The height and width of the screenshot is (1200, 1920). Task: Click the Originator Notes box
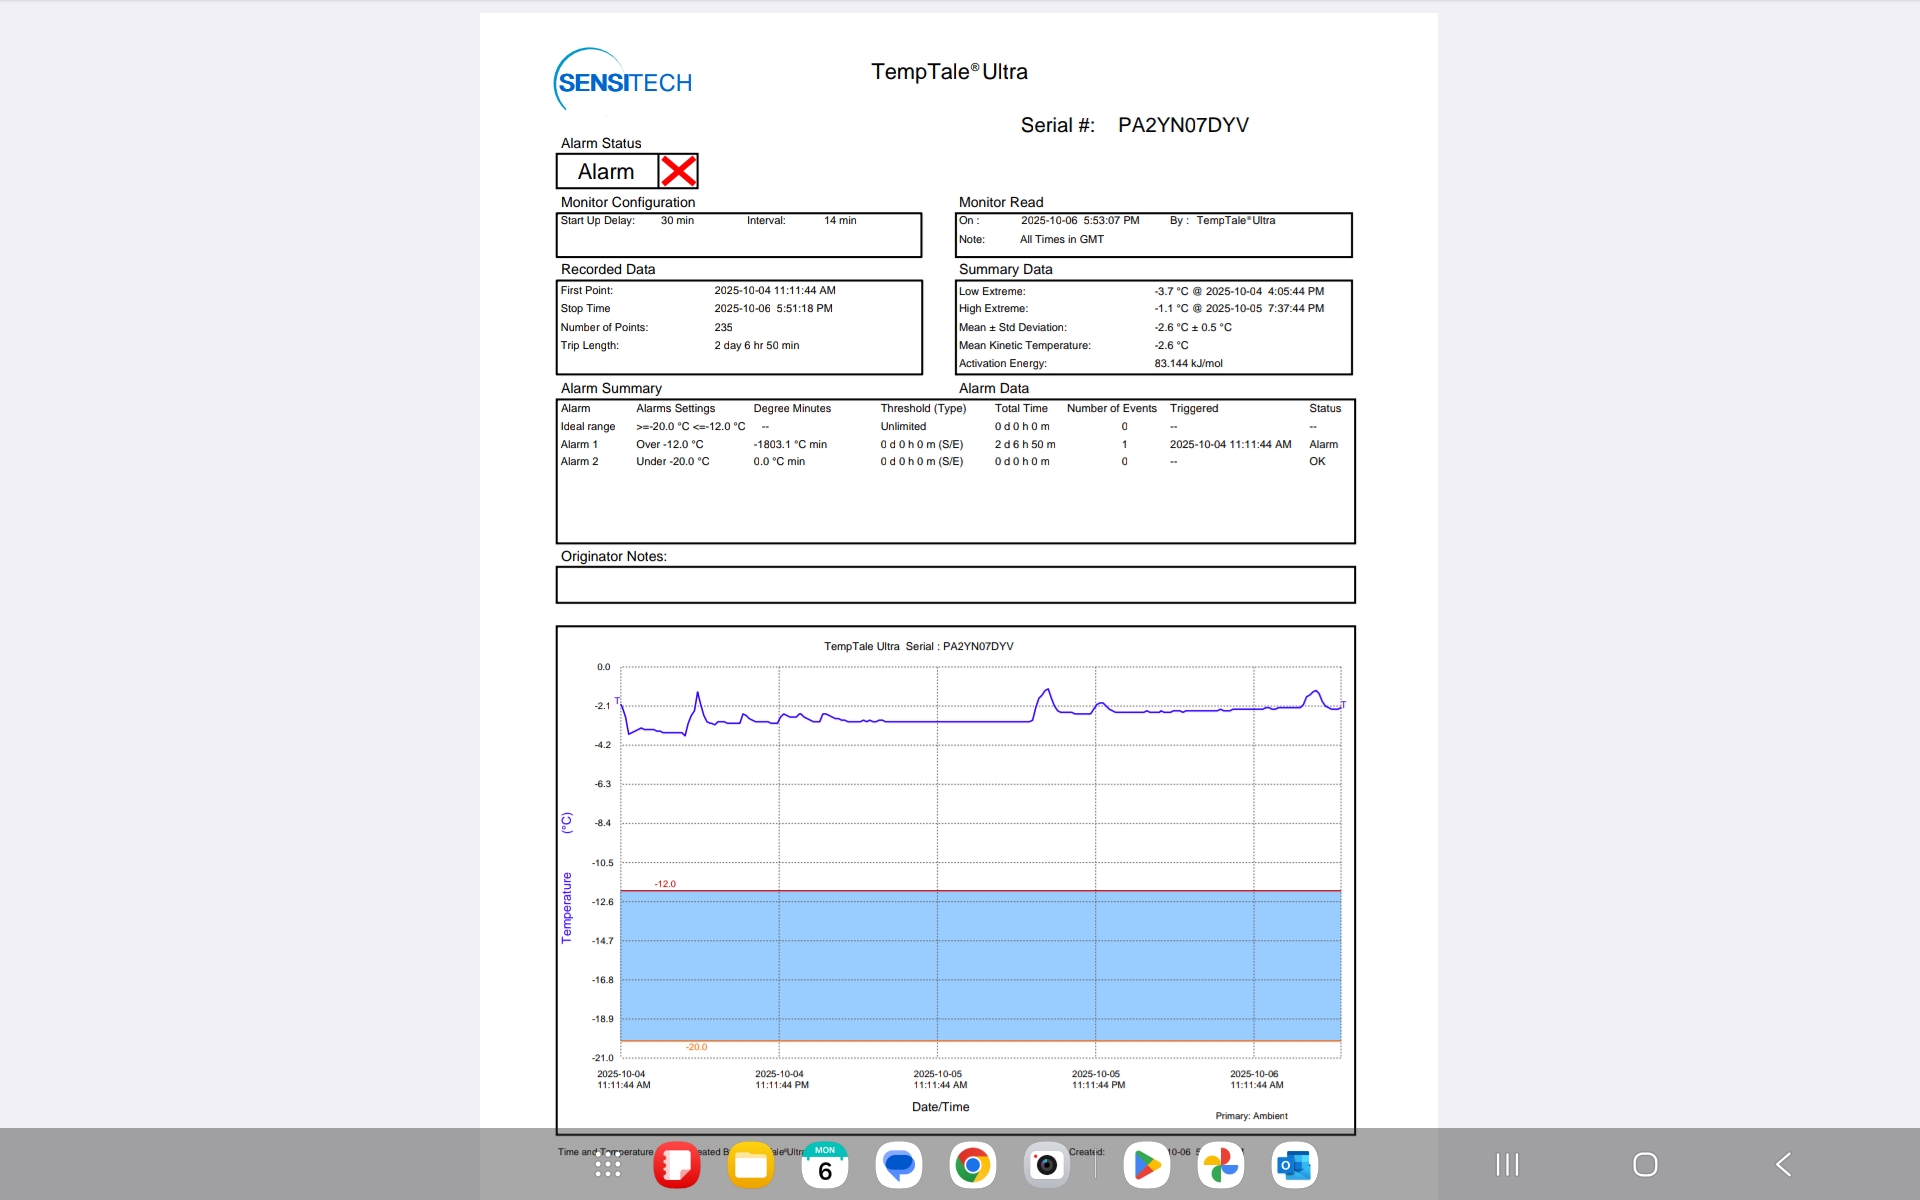pos(955,585)
